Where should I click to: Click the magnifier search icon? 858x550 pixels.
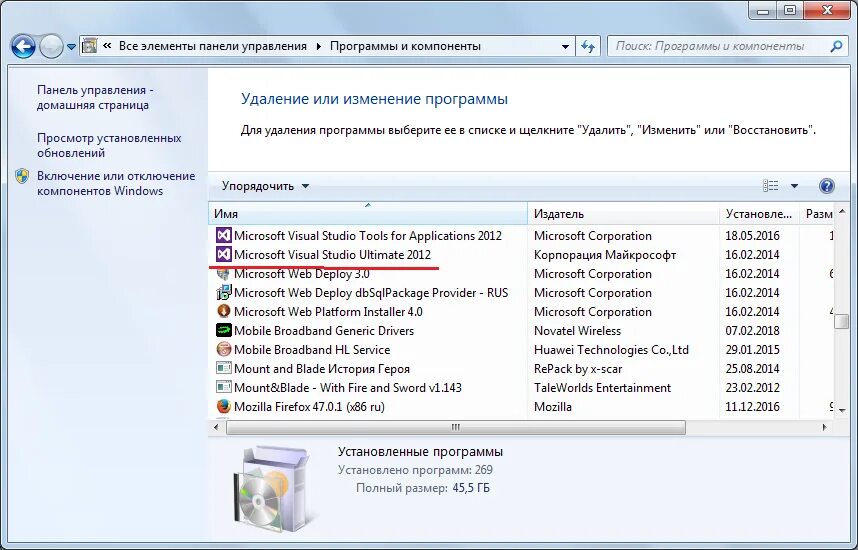836,47
